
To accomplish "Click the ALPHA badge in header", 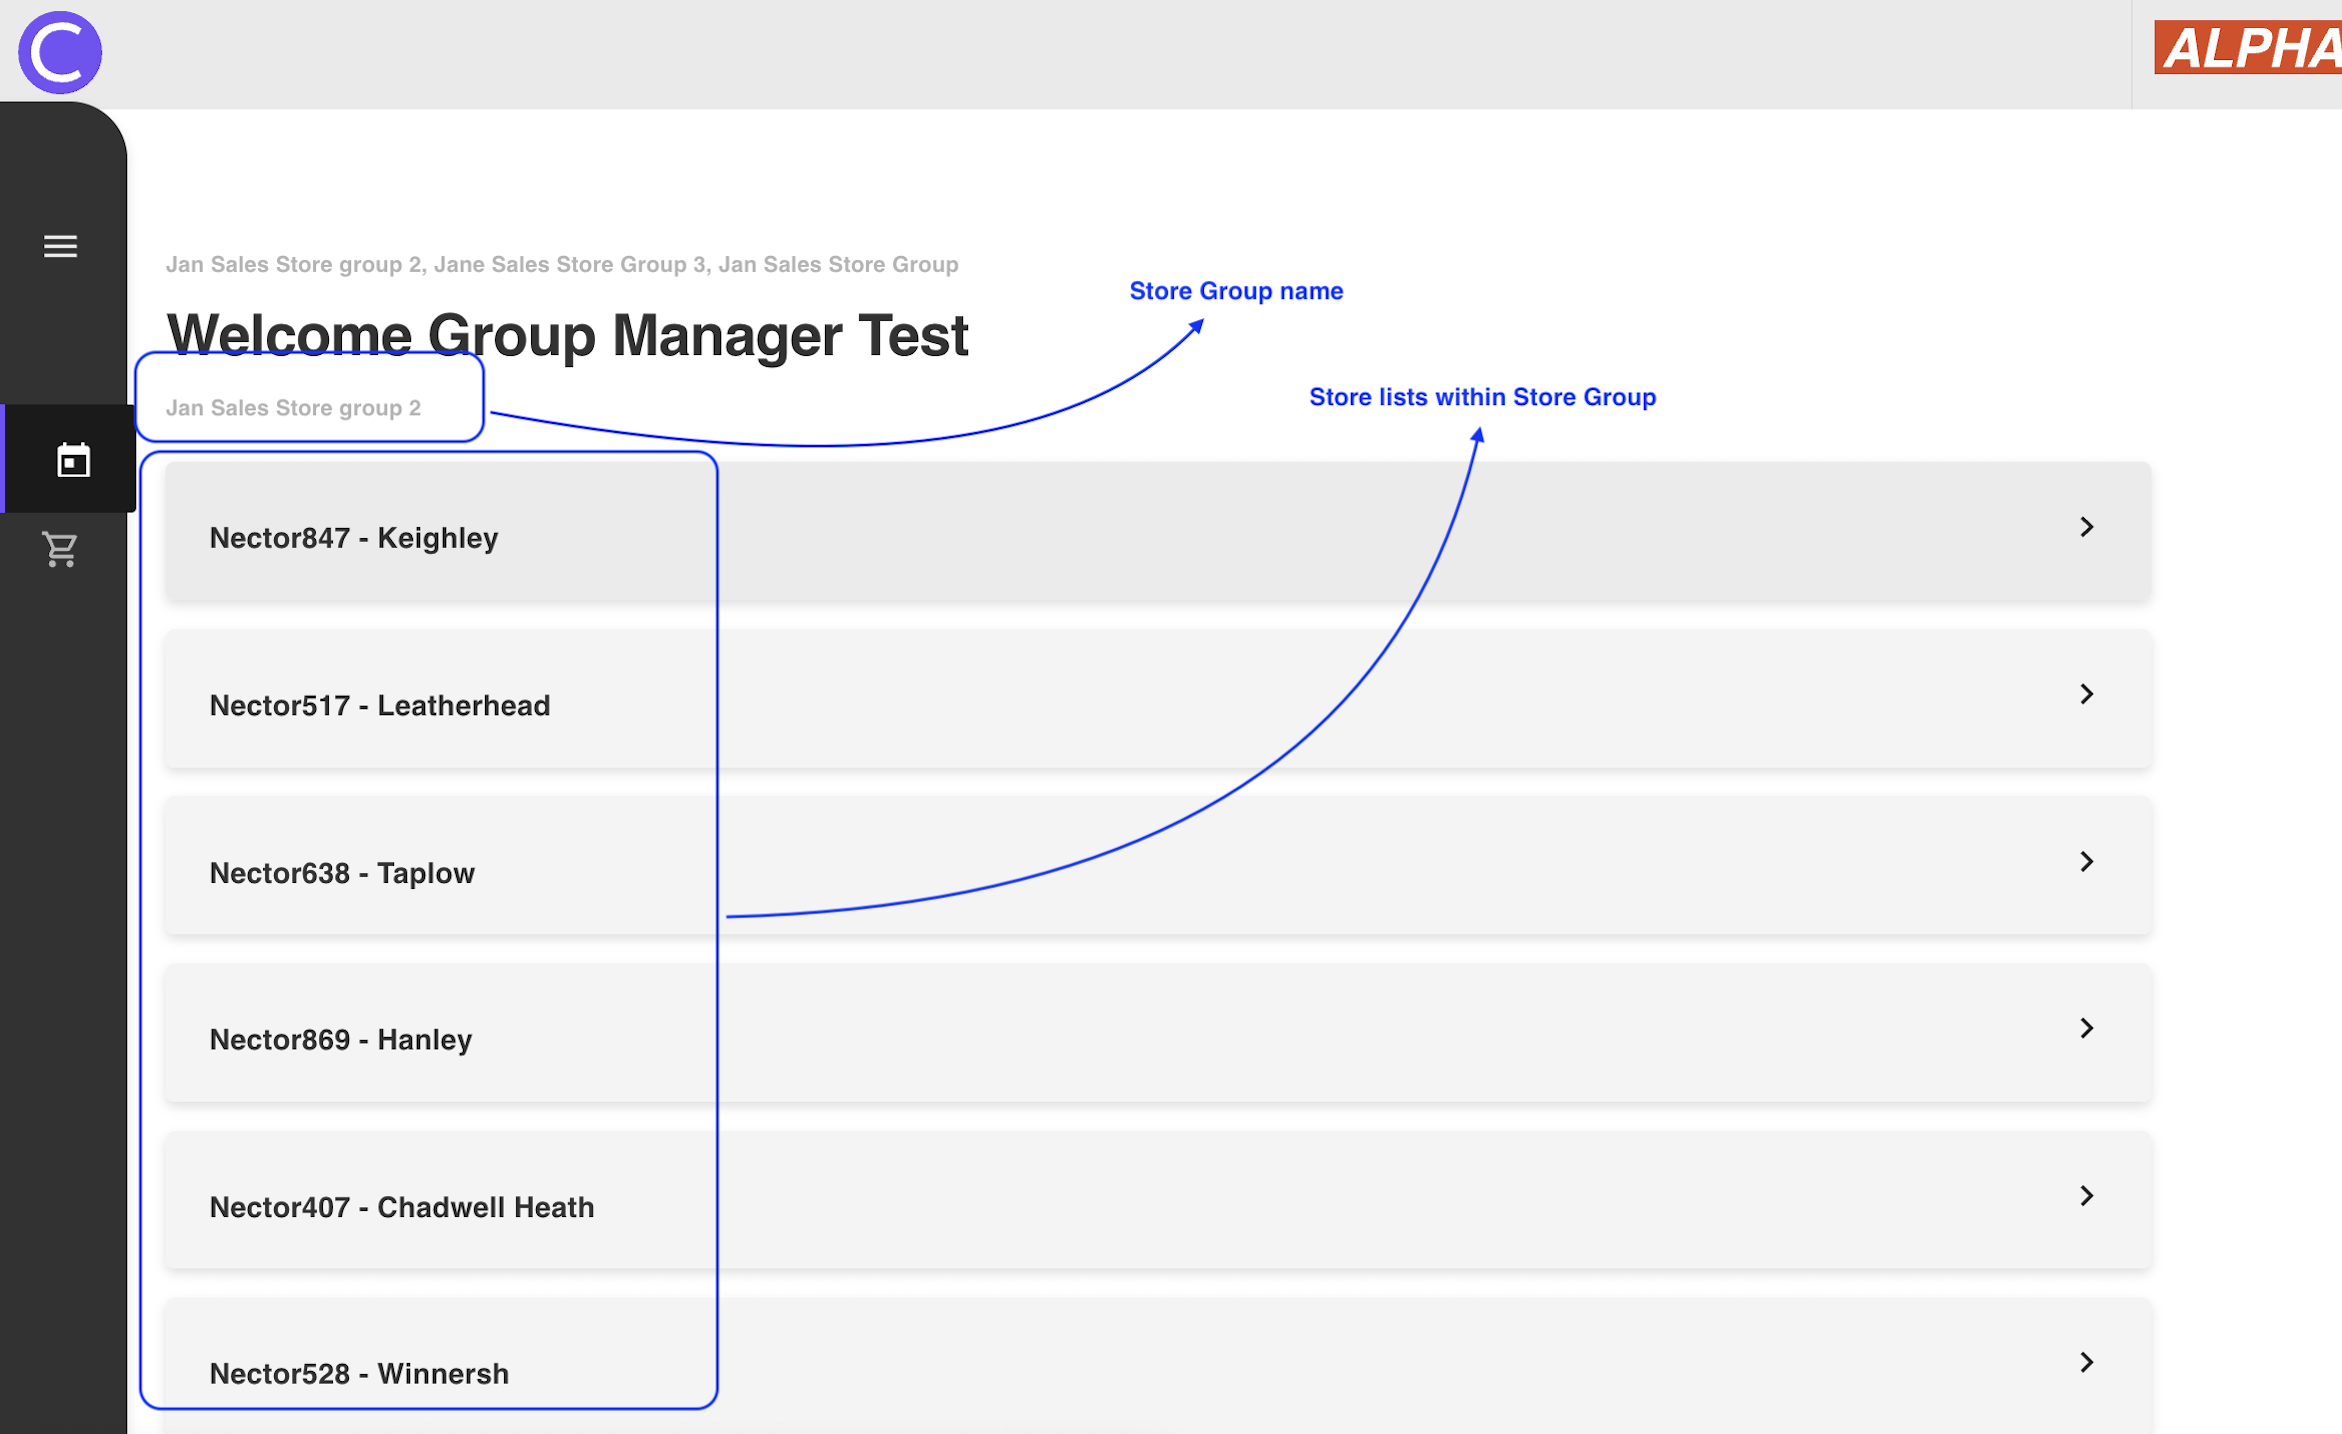I will (2246, 48).
